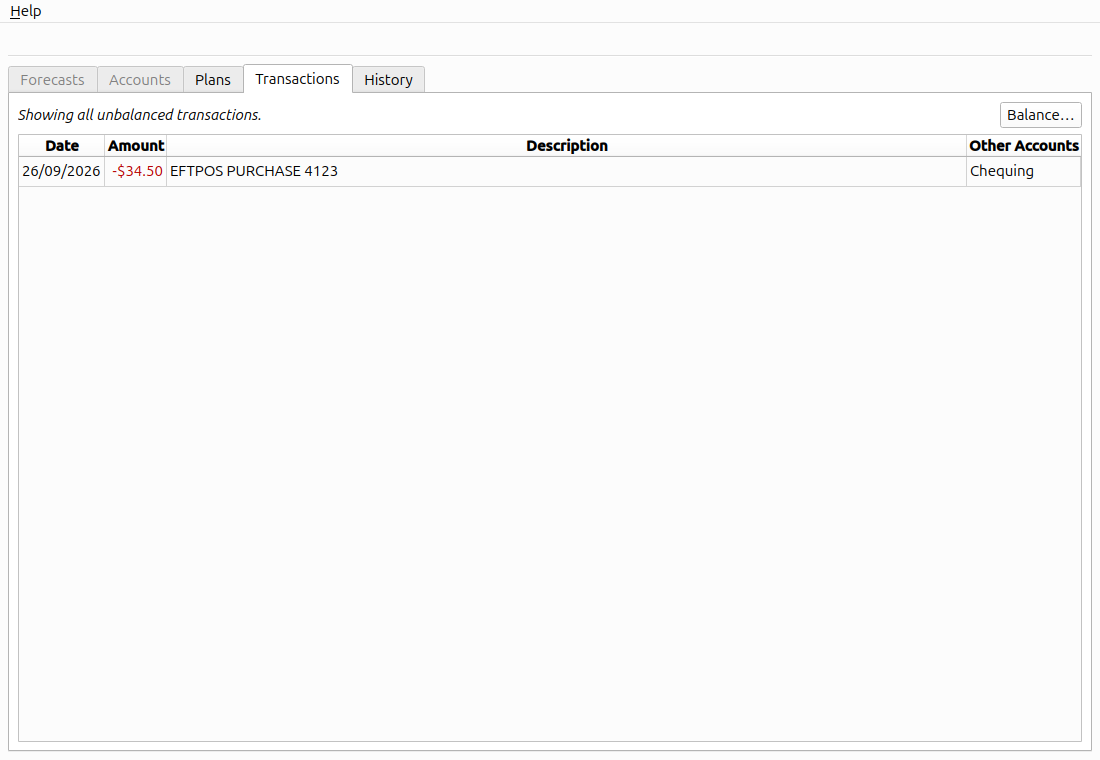The height and width of the screenshot is (760, 1100).
Task: Open the Help menu
Action: coord(25,11)
